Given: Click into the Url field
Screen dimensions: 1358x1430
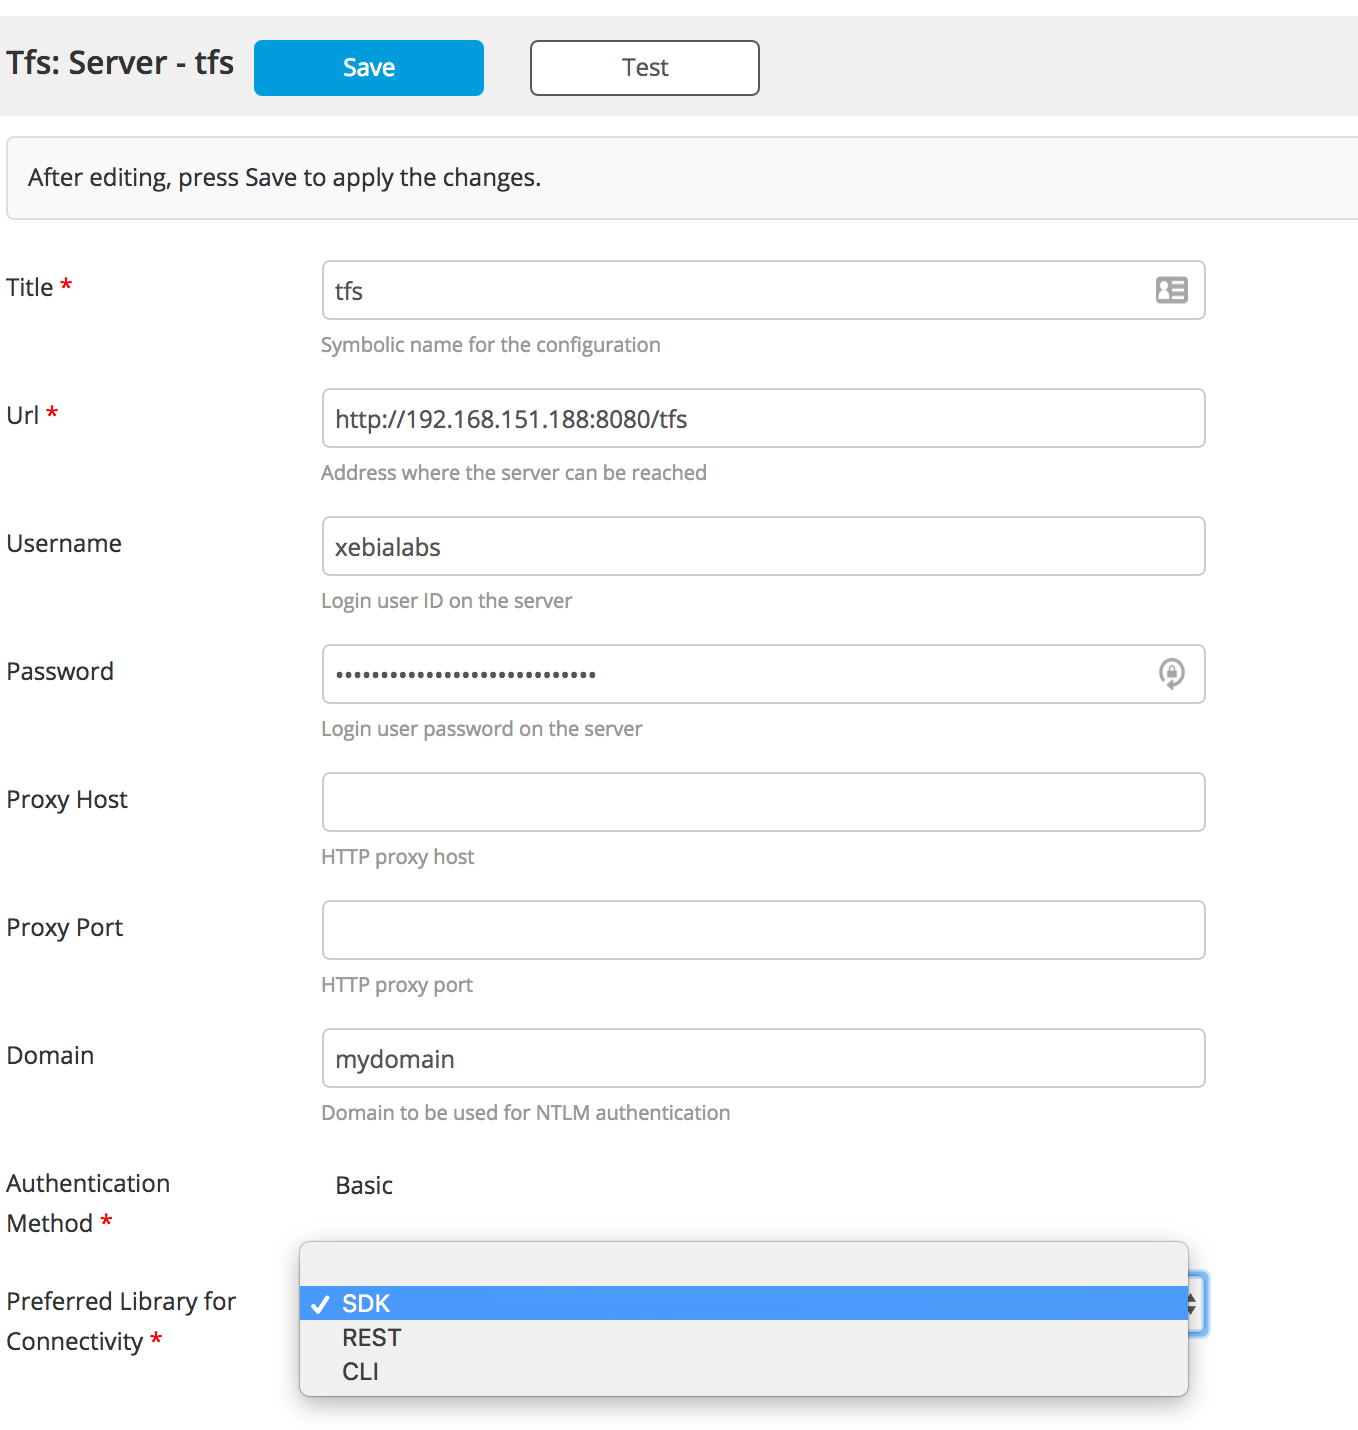Looking at the screenshot, I should coord(763,418).
